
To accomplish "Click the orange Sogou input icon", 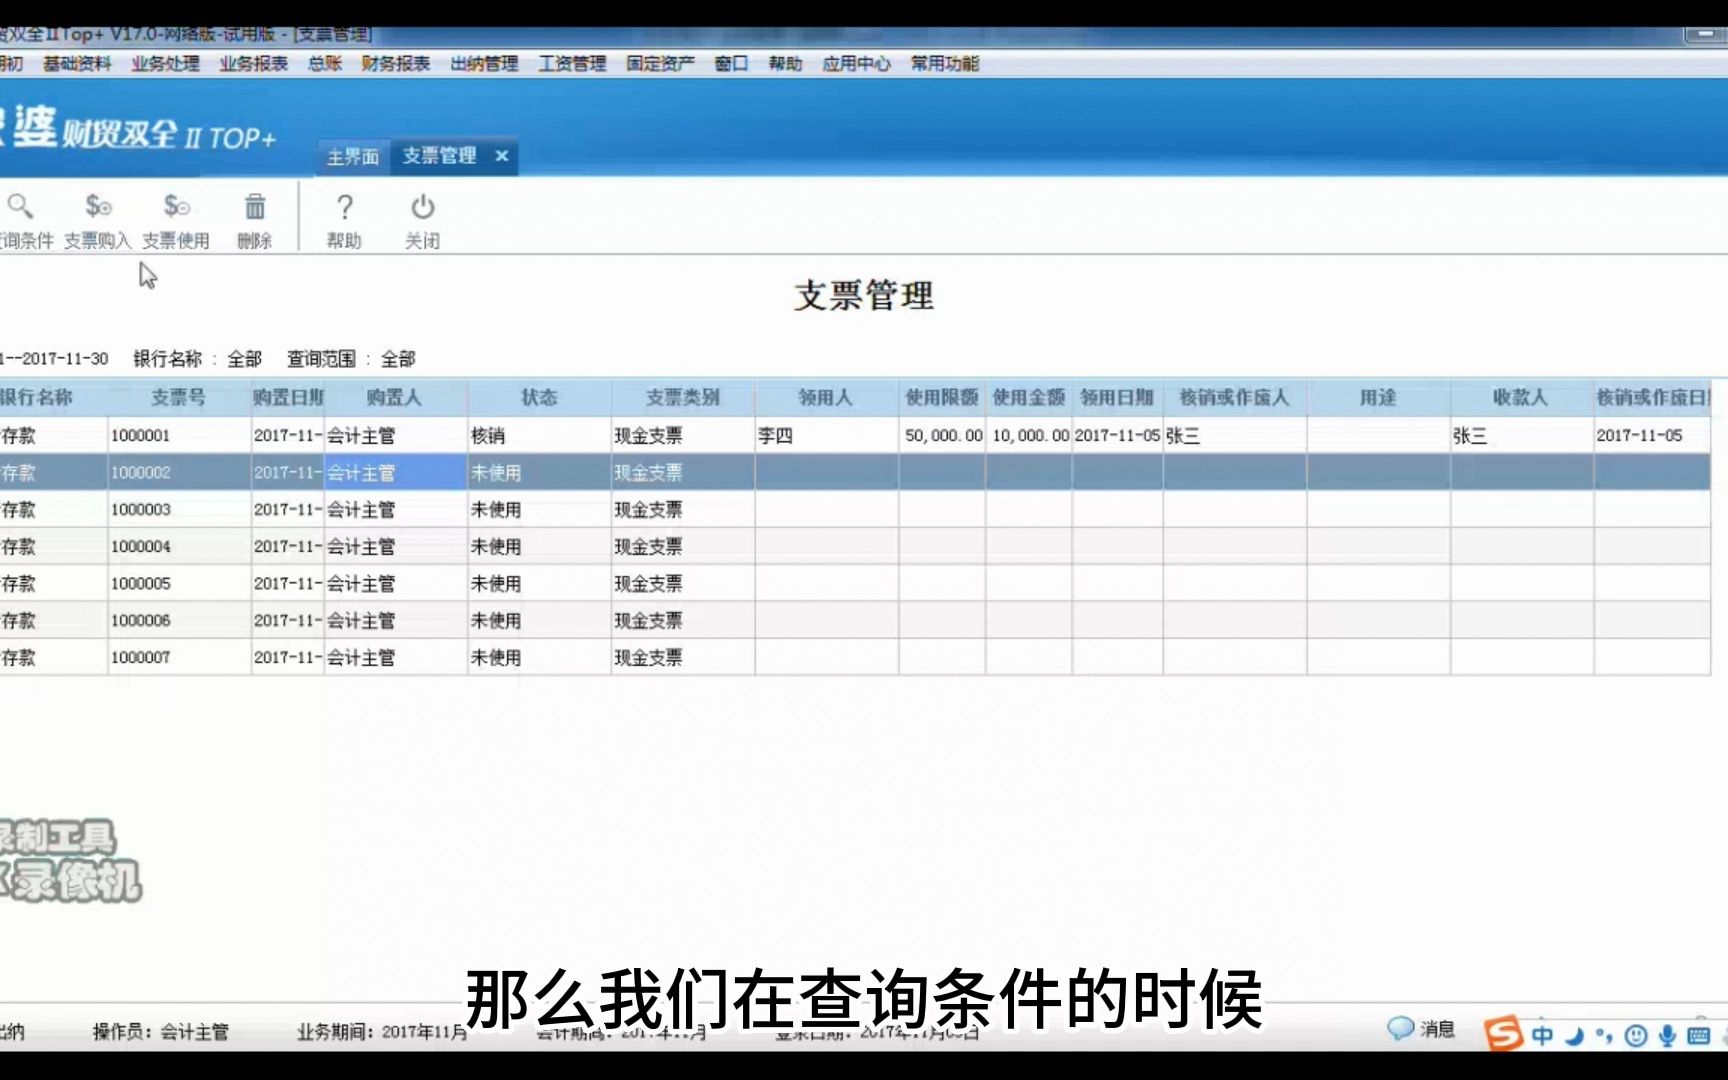I will [x=1503, y=1031].
